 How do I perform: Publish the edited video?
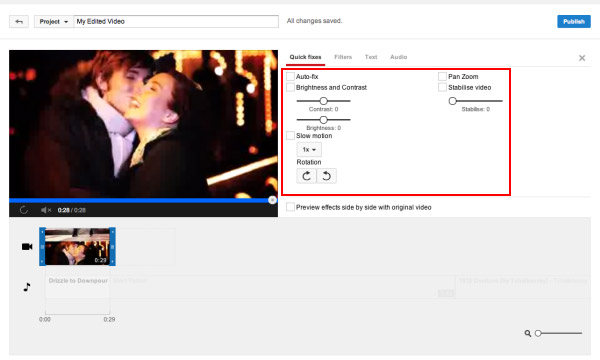tap(574, 21)
